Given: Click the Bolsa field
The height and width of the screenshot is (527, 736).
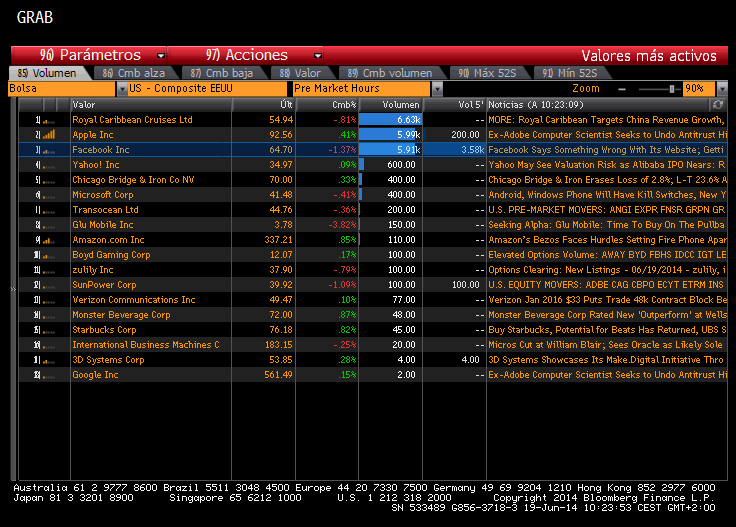Looking at the screenshot, I should point(62,89).
